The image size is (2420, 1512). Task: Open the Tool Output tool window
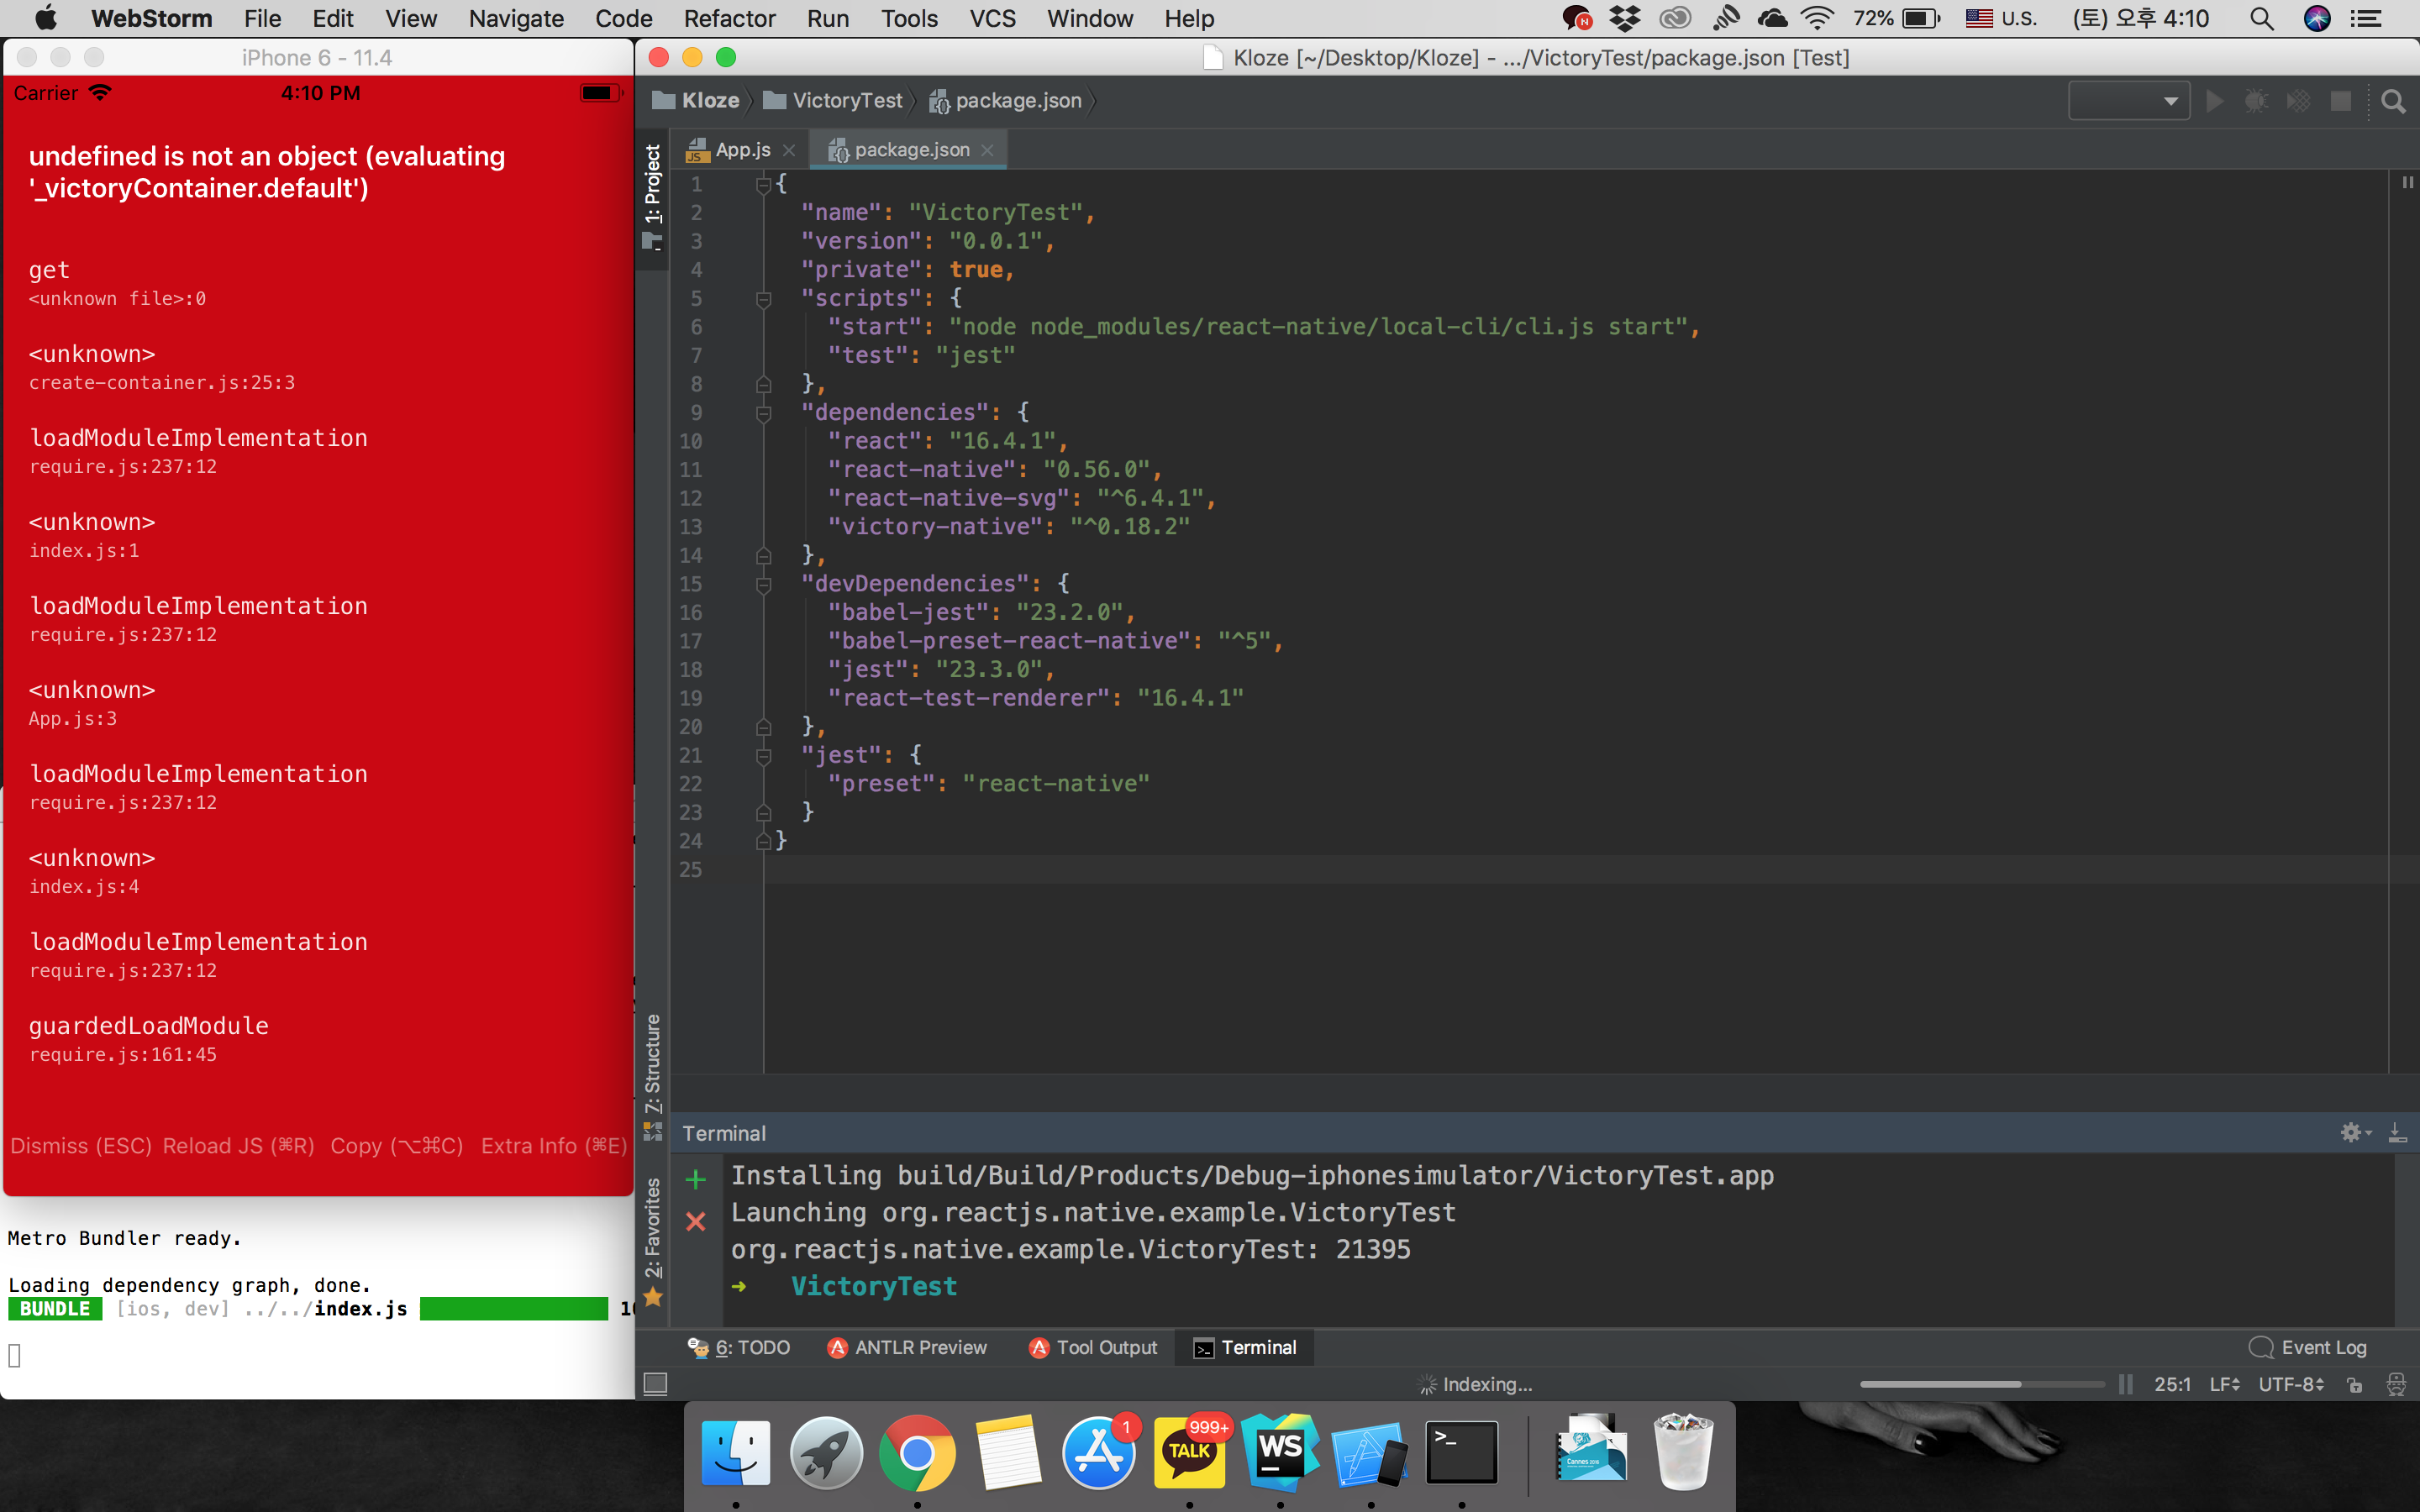pyautogui.click(x=1093, y=1347)
